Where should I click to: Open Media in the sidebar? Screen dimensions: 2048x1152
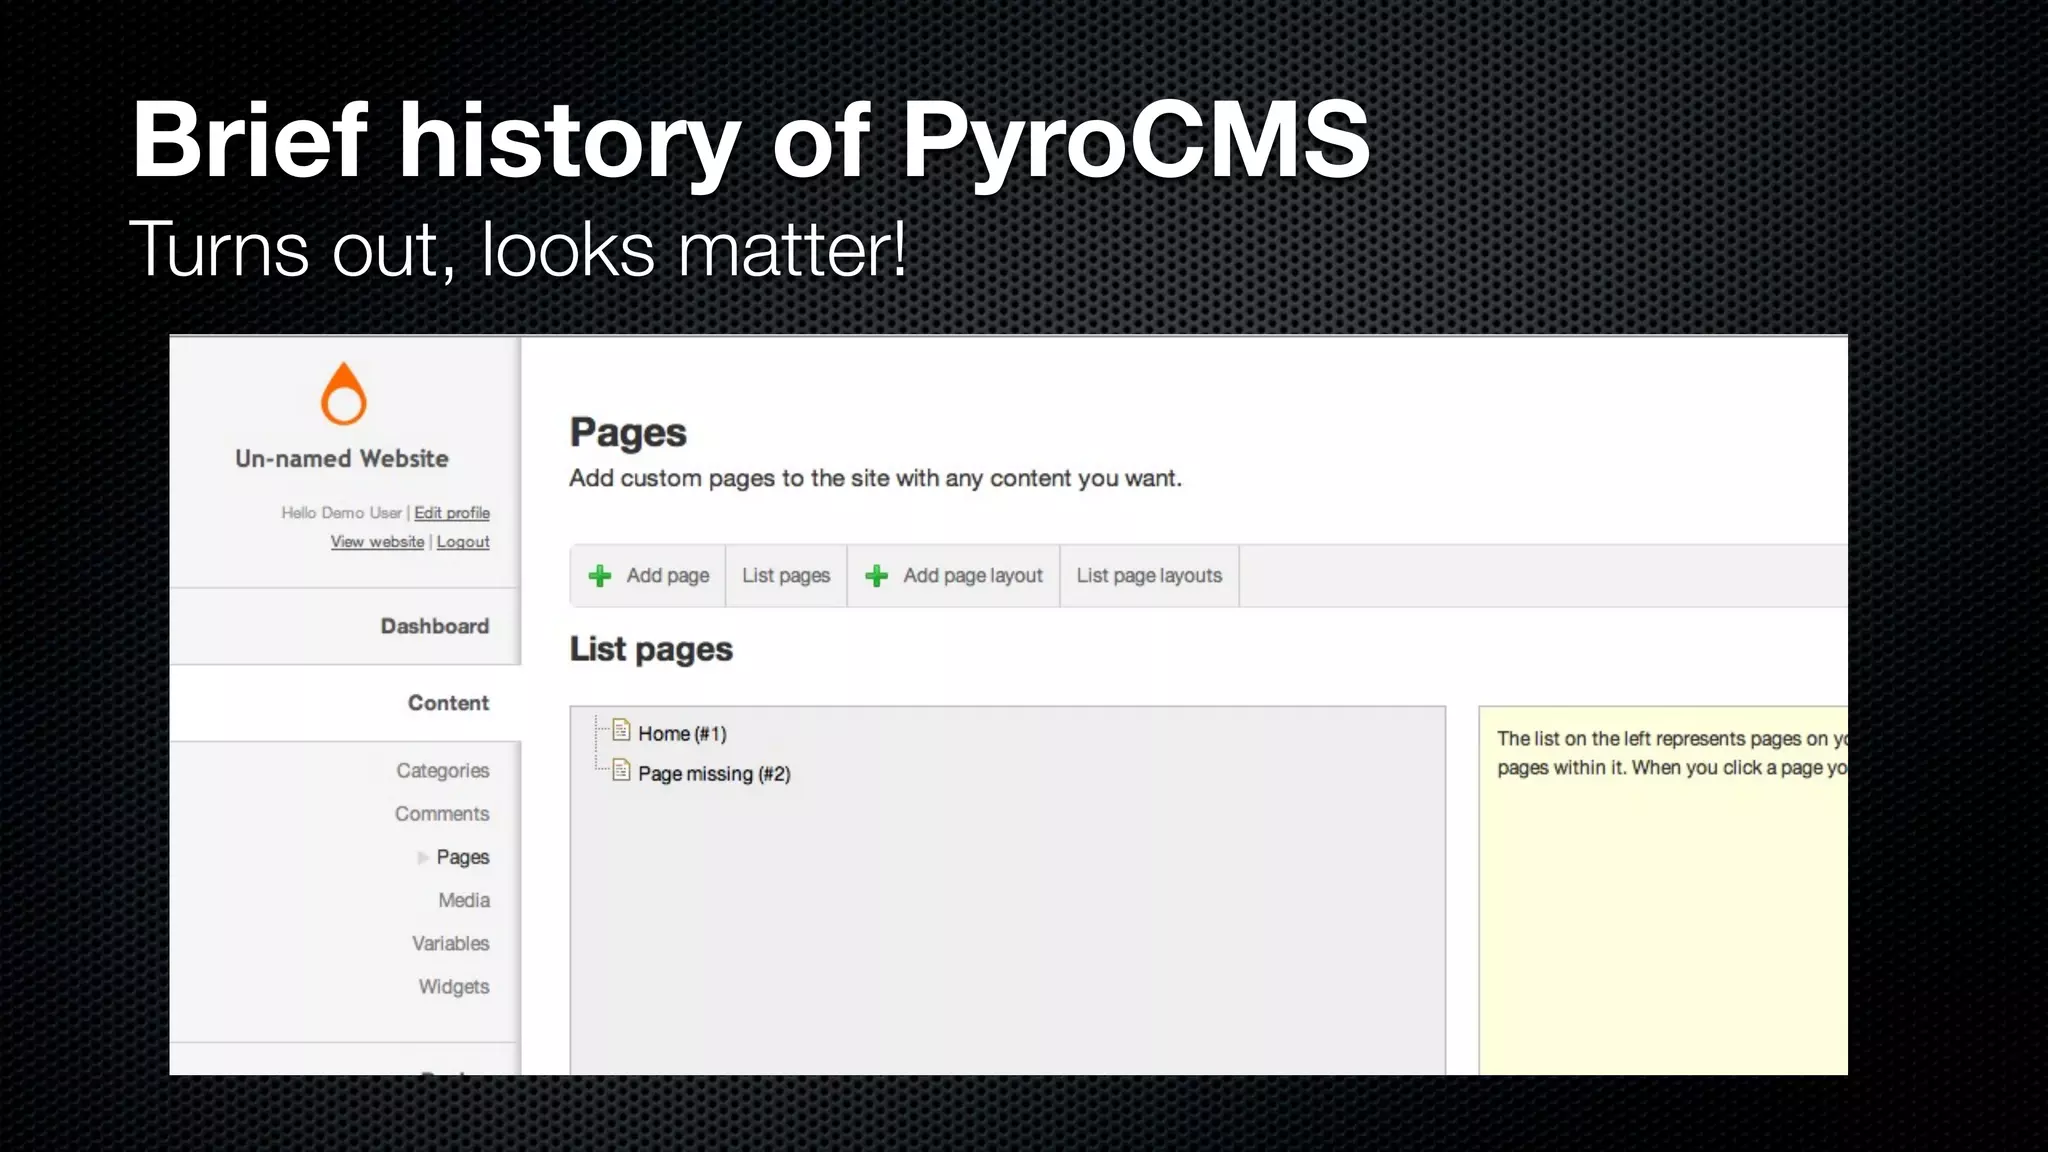tap(464, 900)
